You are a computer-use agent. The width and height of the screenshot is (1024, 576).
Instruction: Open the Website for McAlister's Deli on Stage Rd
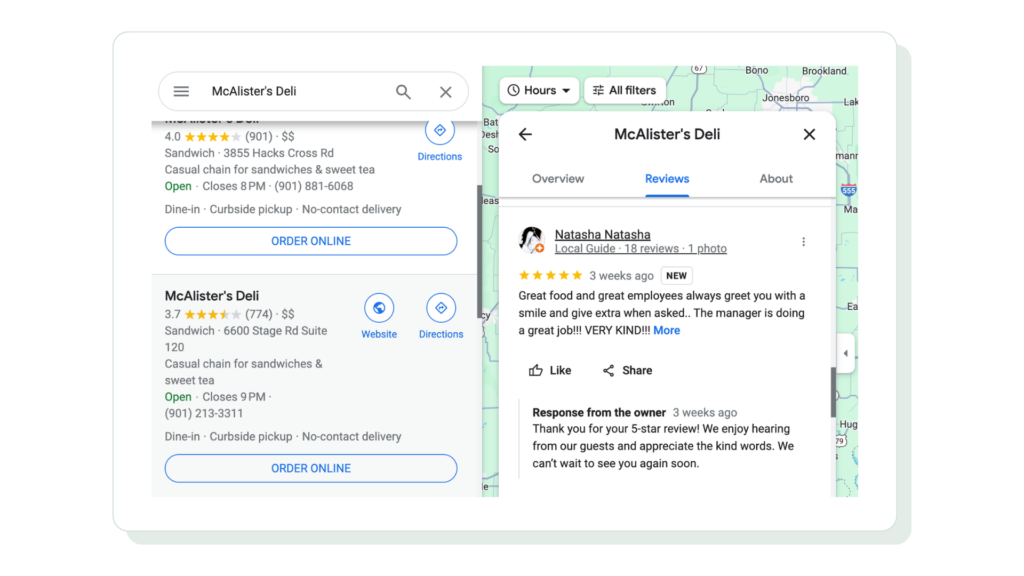coord(379,307)
